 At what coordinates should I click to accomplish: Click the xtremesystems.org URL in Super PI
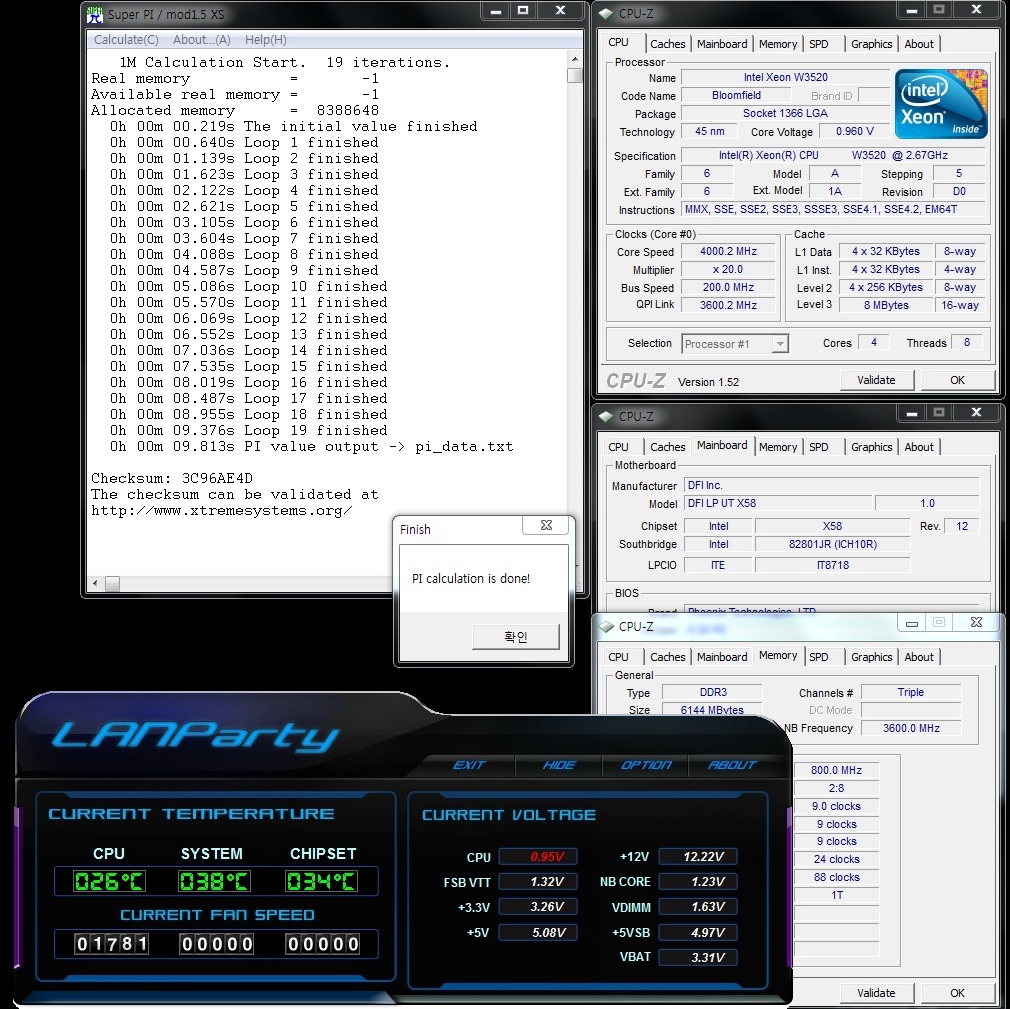tap(222, 511)
